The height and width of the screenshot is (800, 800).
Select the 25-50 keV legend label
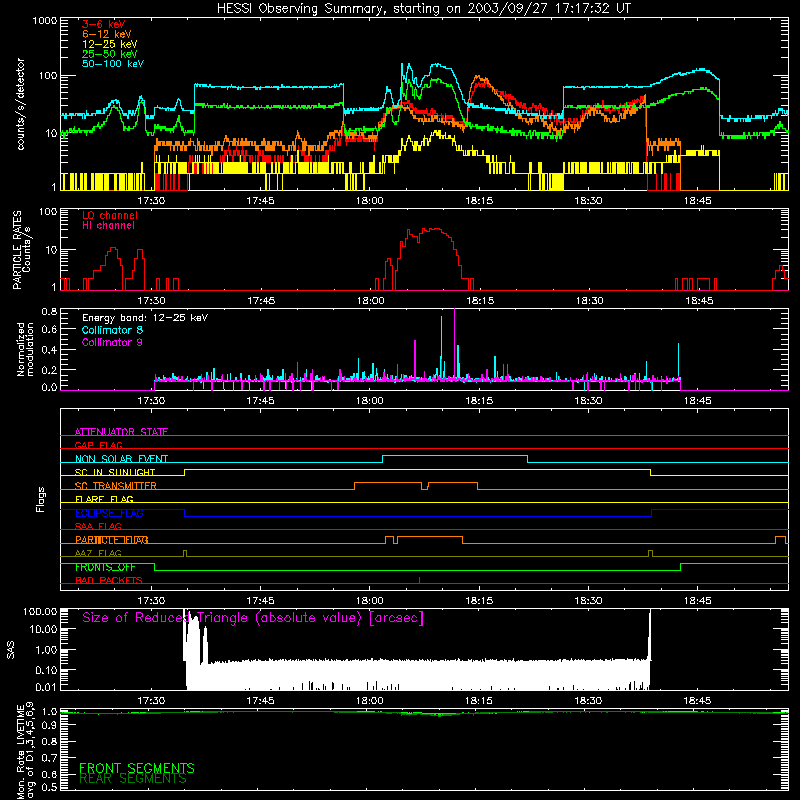click(x=110, y=54)
